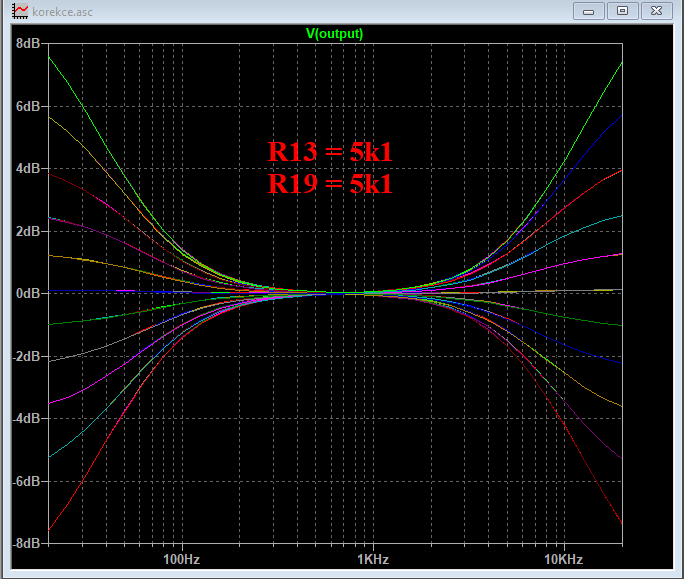Click the R19 = 5k1 annotation
The image size is (684, 579).
click(x=330, y=183)
